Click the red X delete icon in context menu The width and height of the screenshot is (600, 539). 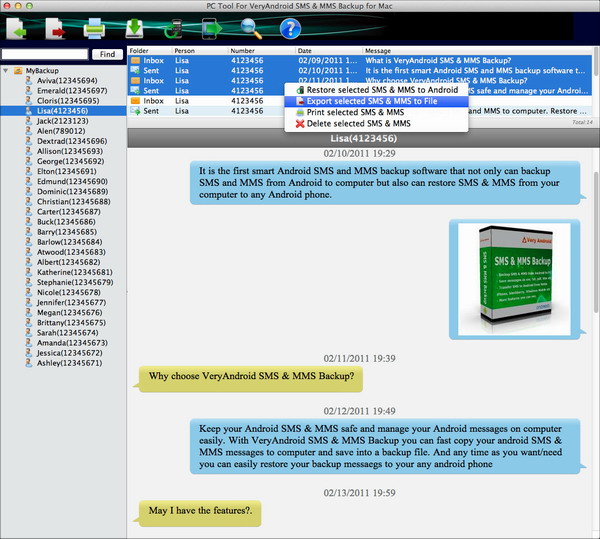(x=300, y=124)
